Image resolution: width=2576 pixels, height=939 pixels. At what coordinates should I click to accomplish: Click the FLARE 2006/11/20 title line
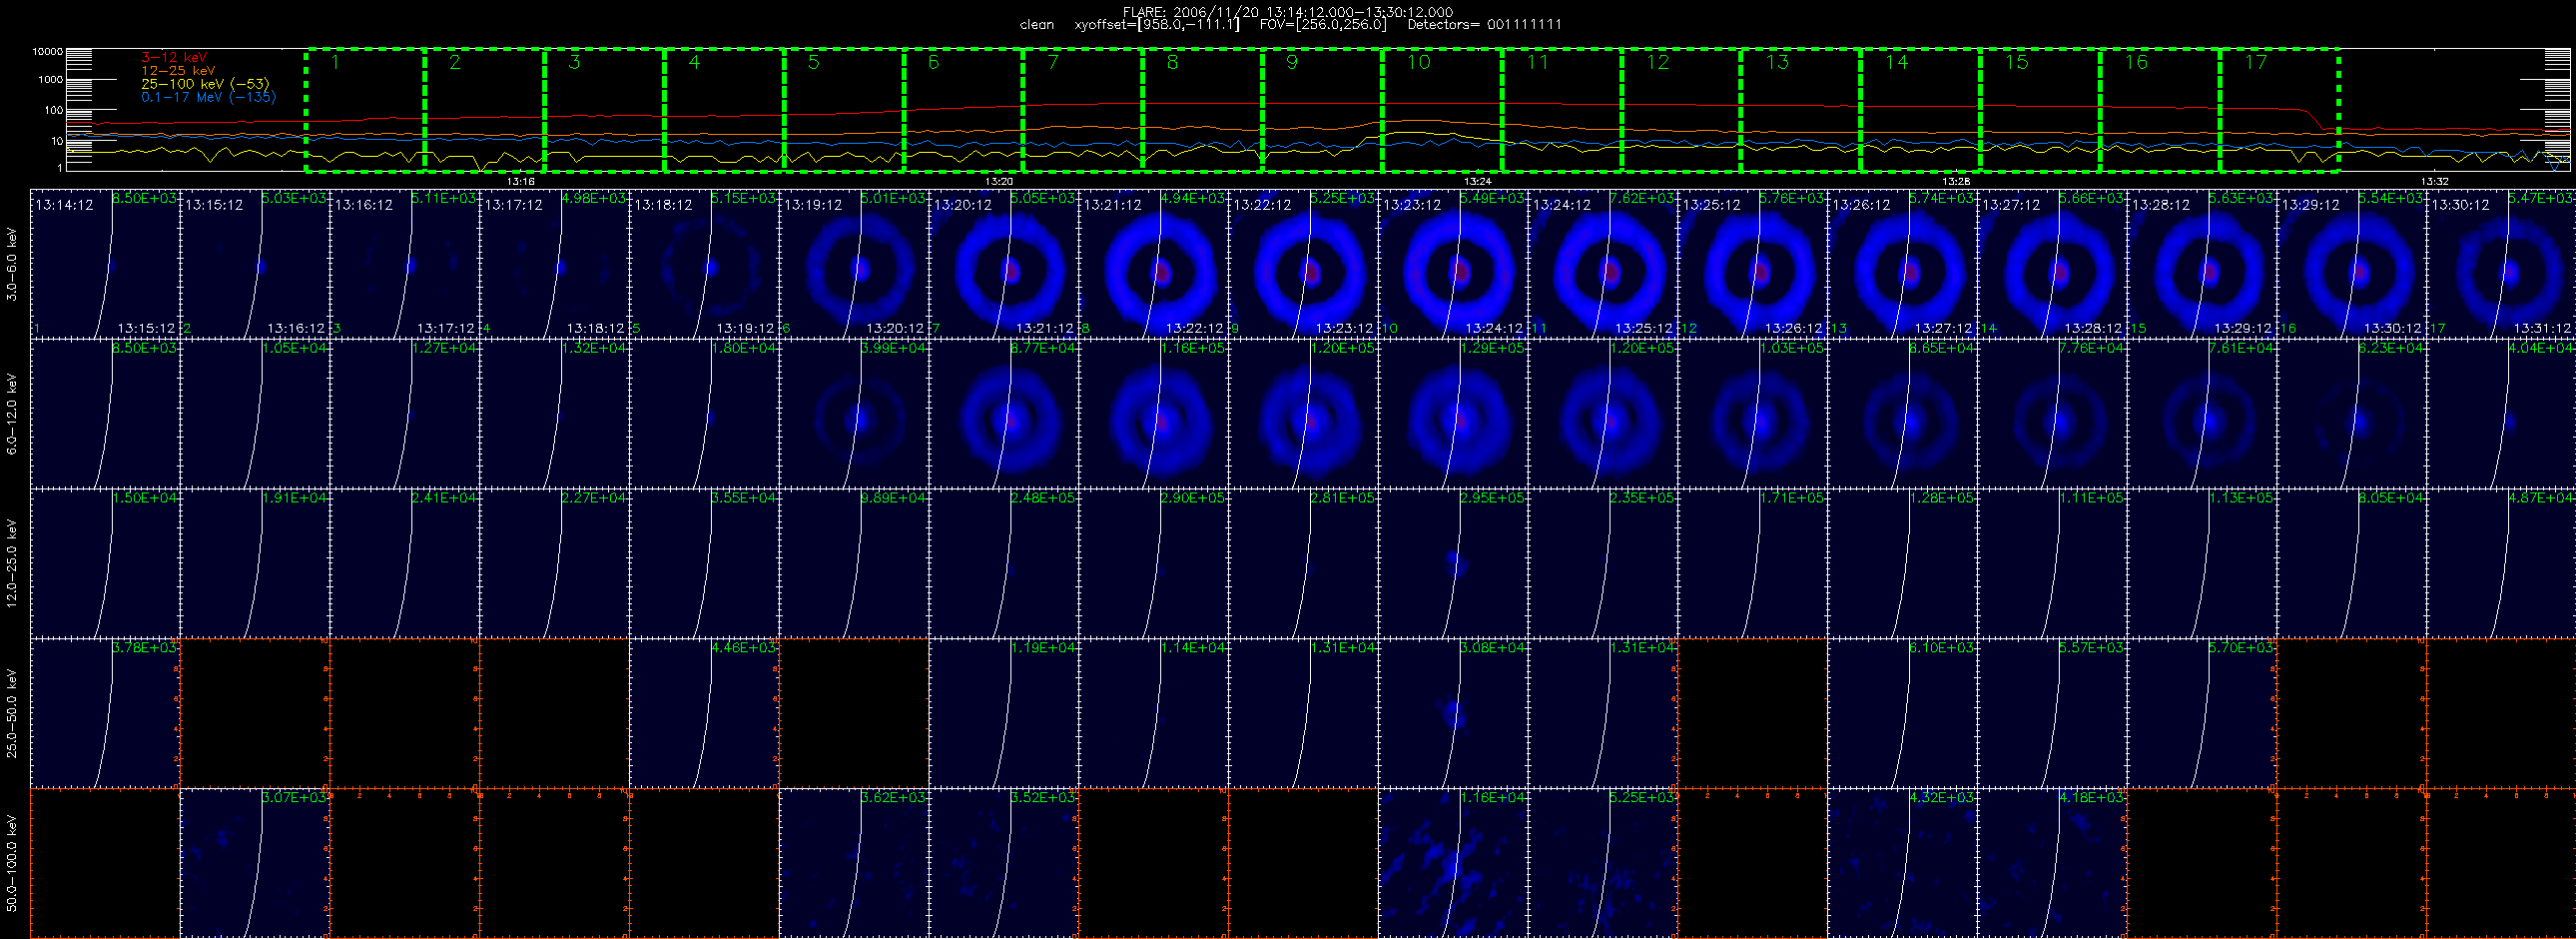[1288, 12]
